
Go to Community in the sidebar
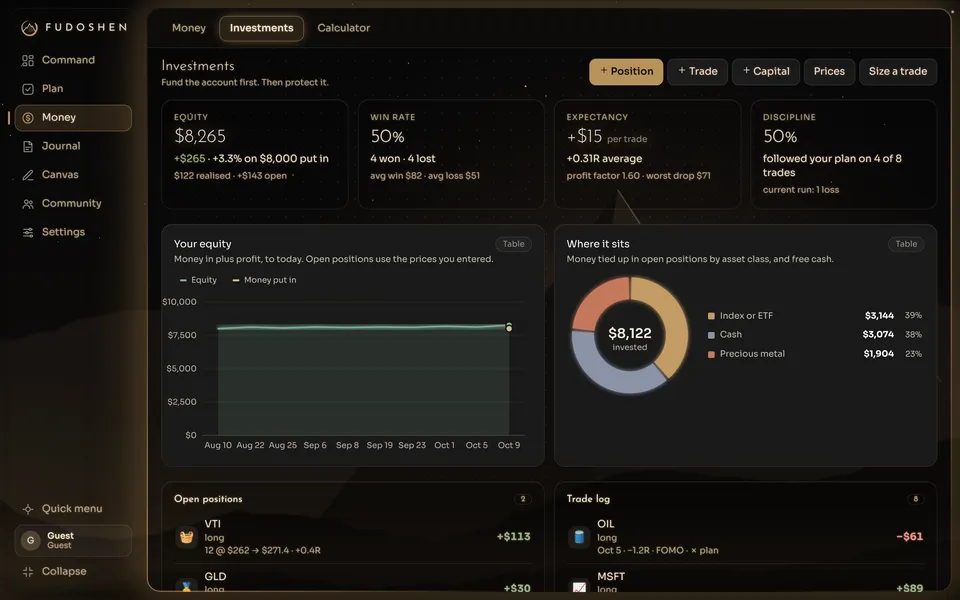[x=72, y=204]
